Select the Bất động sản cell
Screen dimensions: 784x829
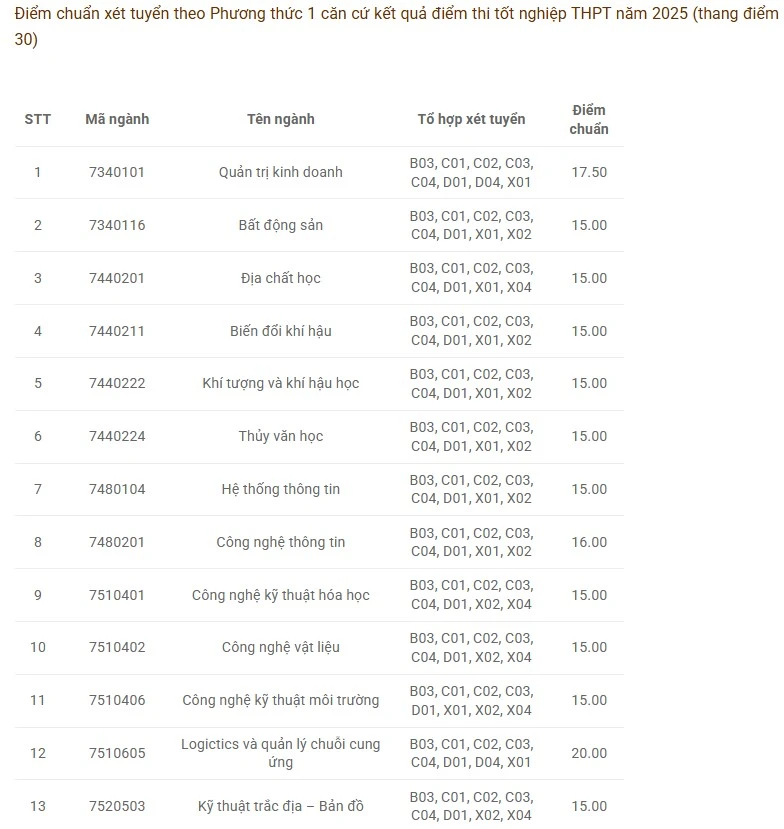(x=281, y=225)
